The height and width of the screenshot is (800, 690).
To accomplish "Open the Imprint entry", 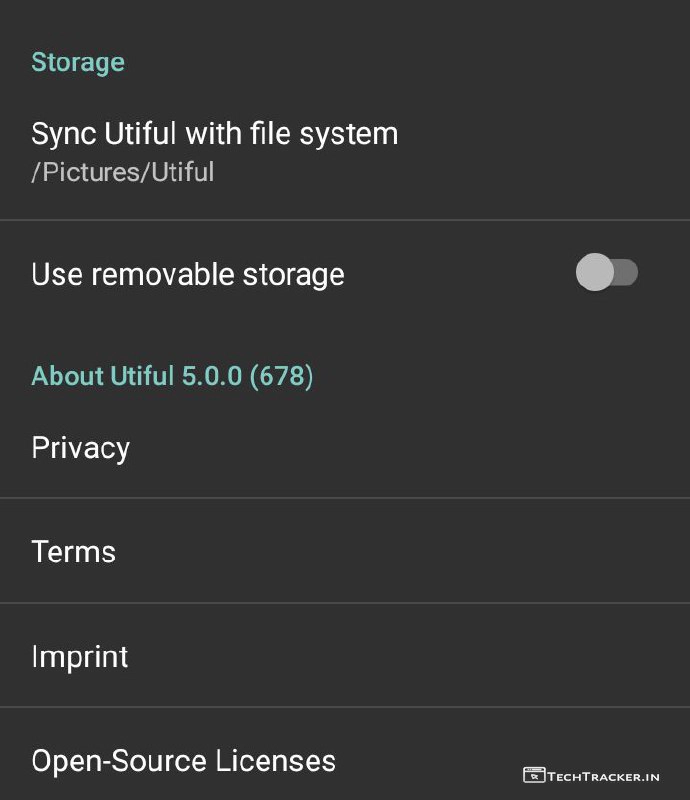I will point(79,656).
